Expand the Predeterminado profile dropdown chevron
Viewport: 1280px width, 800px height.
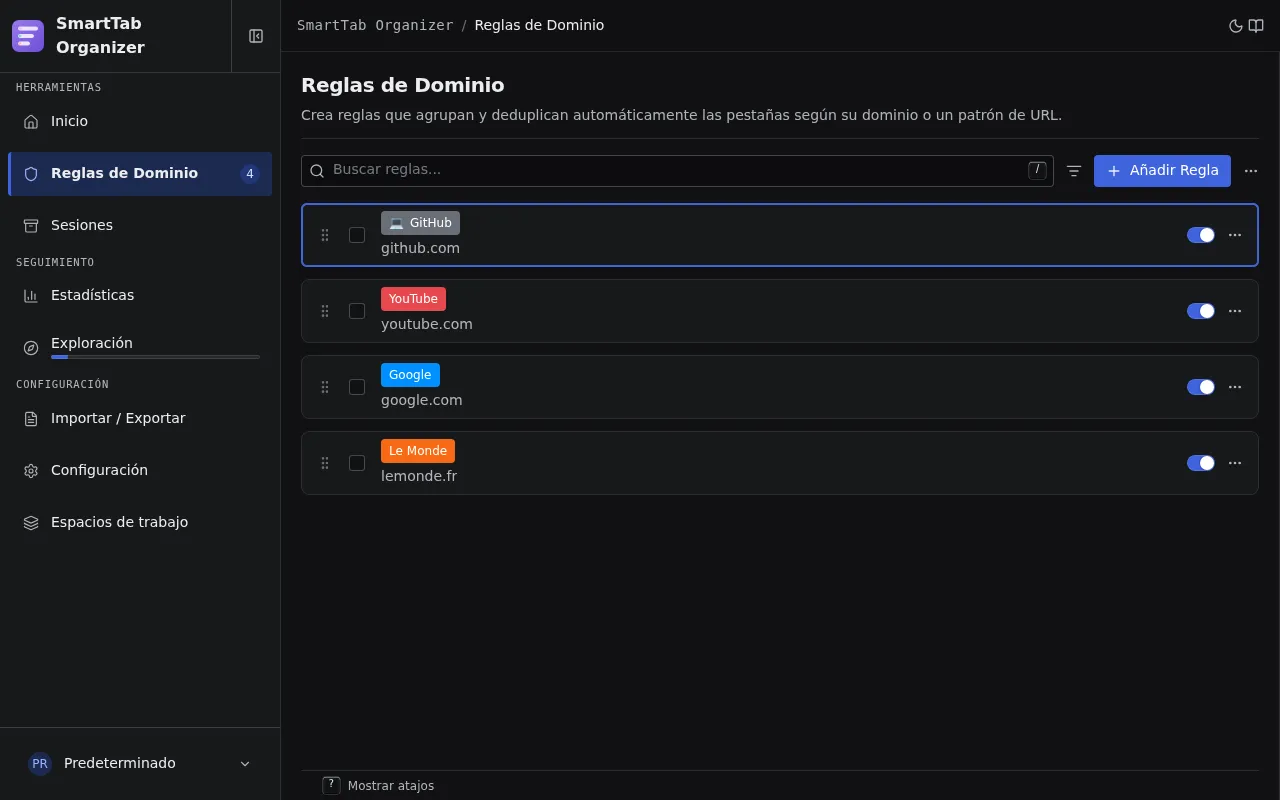pyautogui.click(x=245, y=764)
